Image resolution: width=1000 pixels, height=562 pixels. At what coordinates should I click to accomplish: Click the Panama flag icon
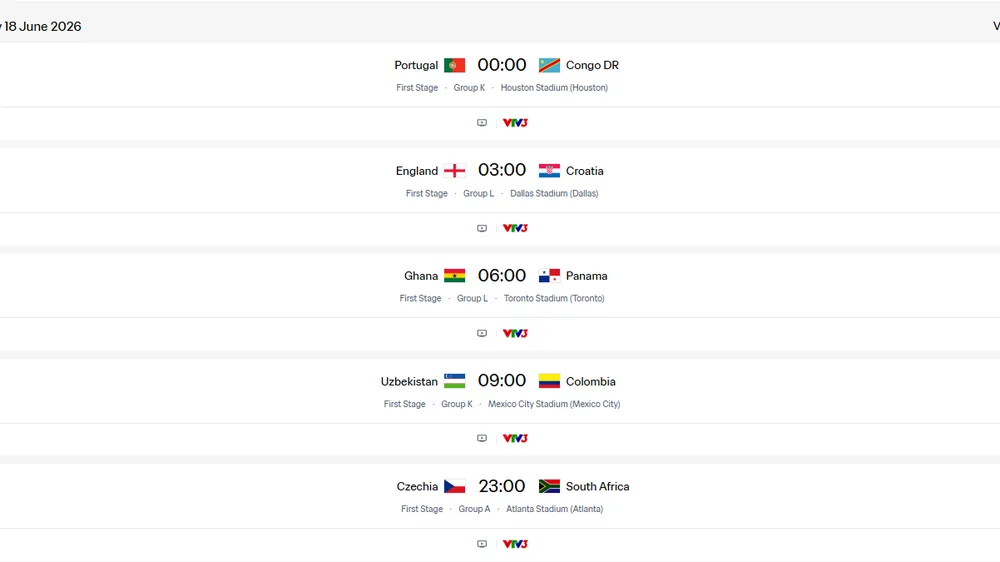pyautogui.click(x=549, y=276)
